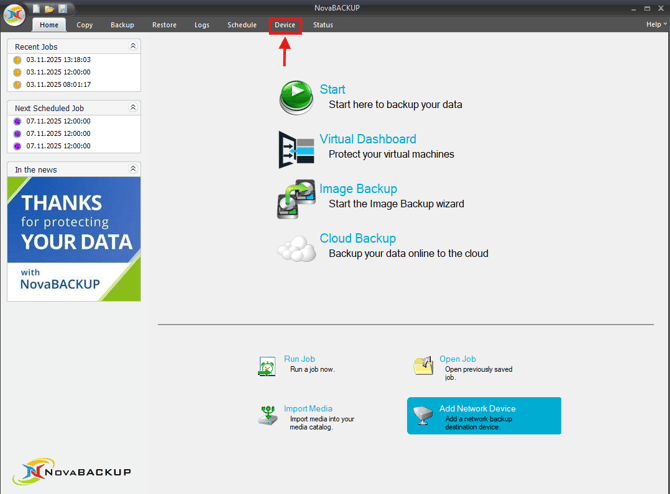Viewport: 670px width, 494px height.
Task: Collapse the Recent Jobs panel
Action: [133, 46]
